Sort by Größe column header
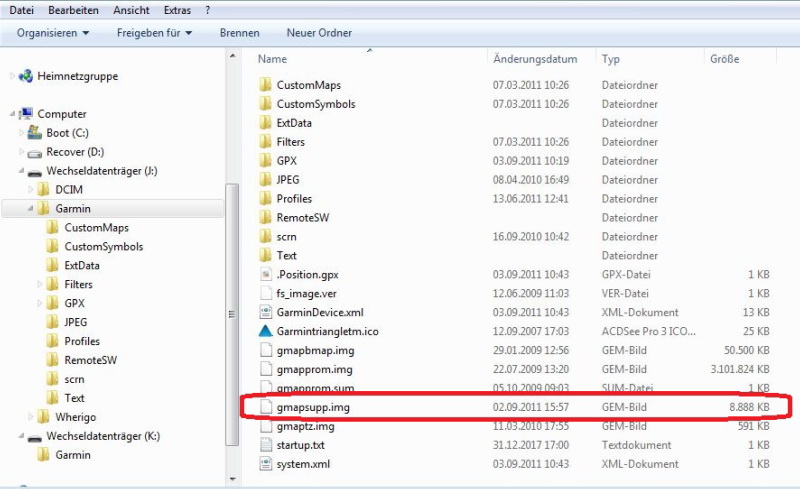Viewport: 800px width, 489px height. click(x=724, y=59)
